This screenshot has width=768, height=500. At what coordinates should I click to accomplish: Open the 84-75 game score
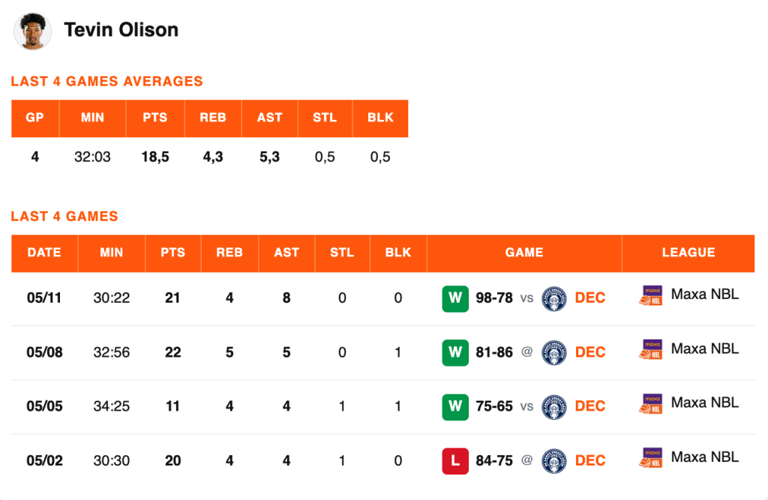point(494,461)
